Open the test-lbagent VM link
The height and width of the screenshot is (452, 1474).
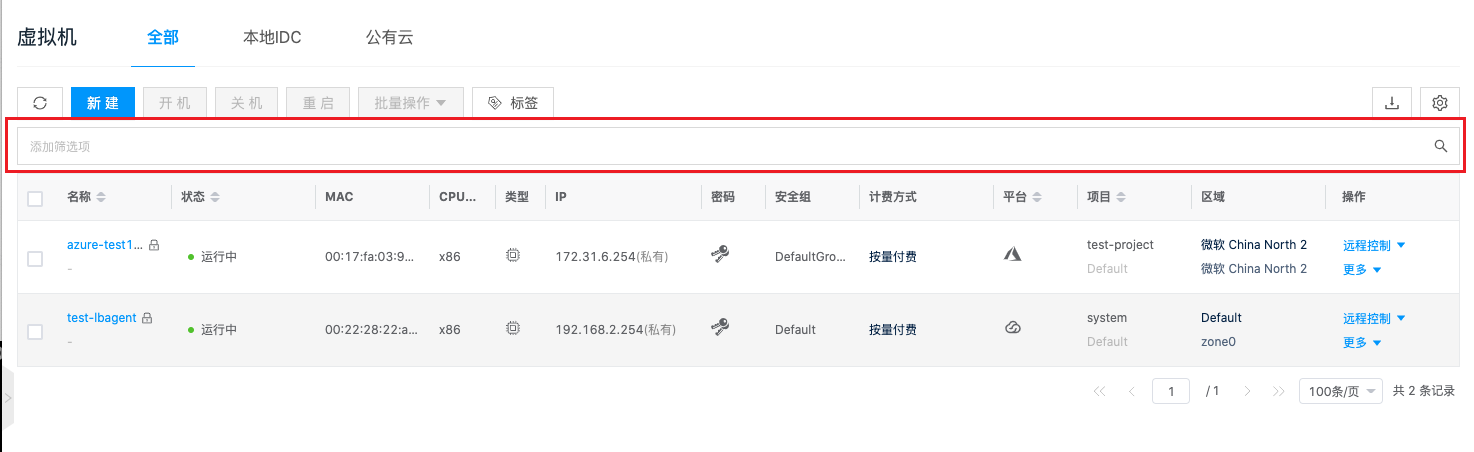pyautogui.click(x=101, y=318)
